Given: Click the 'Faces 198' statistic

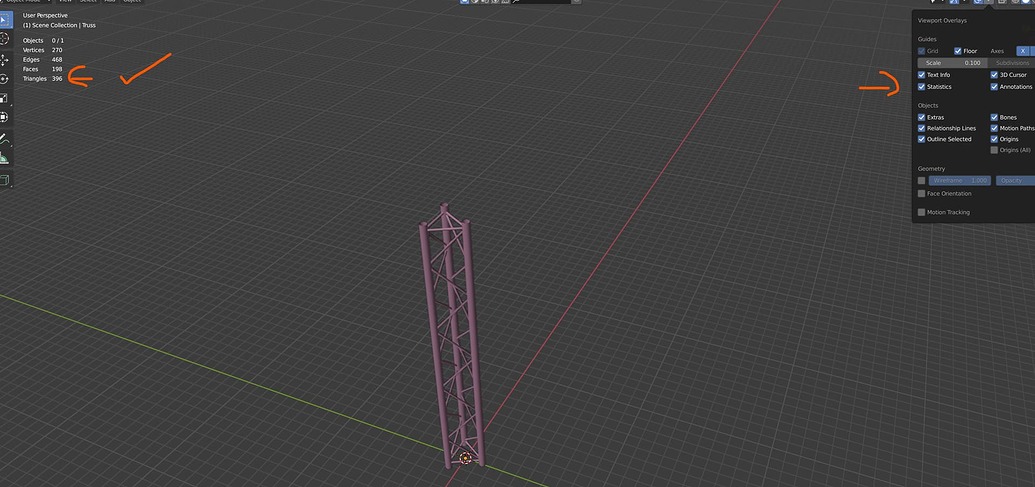Looking at the screenshot, I should coord(43,69).
